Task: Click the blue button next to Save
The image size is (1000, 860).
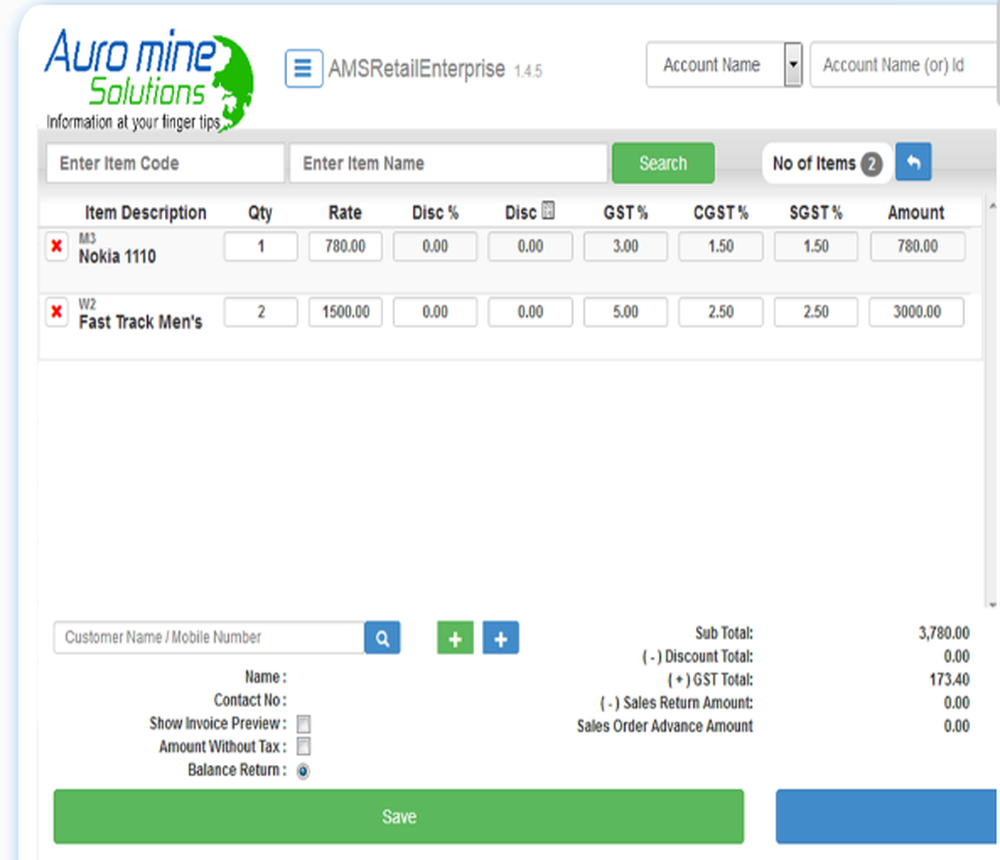Action: pos(886,817)
